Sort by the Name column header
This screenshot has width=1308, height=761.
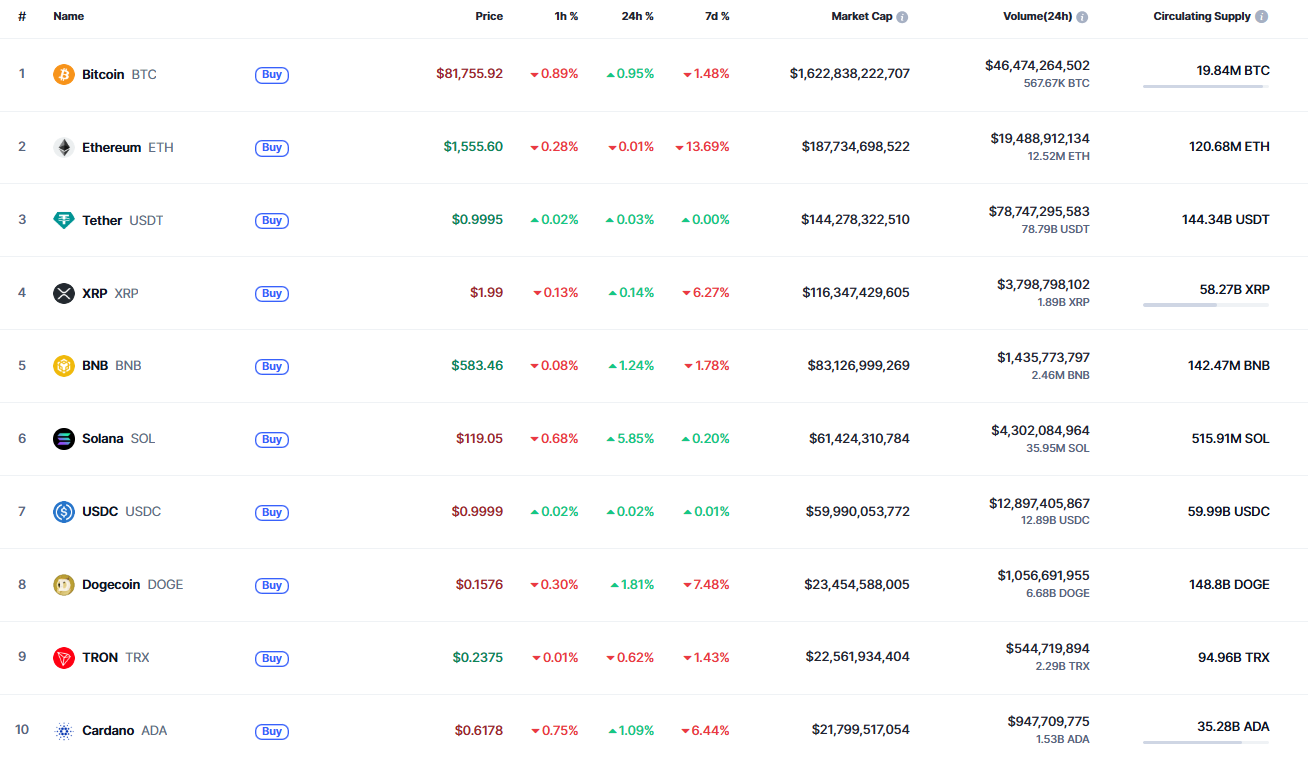click(x=69, y=17)
